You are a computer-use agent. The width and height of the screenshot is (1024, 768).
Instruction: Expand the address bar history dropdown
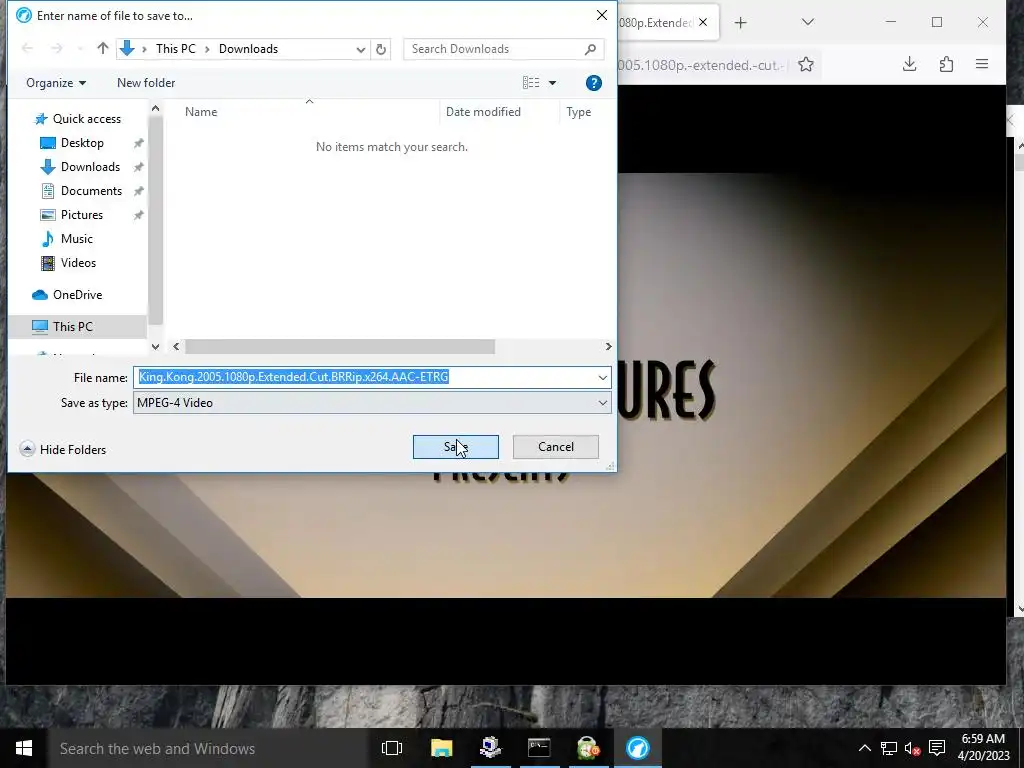point(360,49)
